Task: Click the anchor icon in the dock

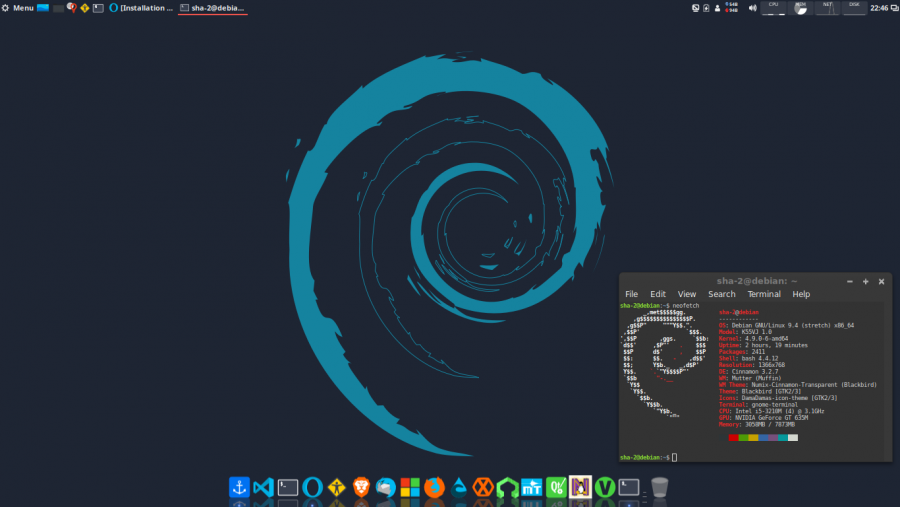Action: [x=239, y=487]
